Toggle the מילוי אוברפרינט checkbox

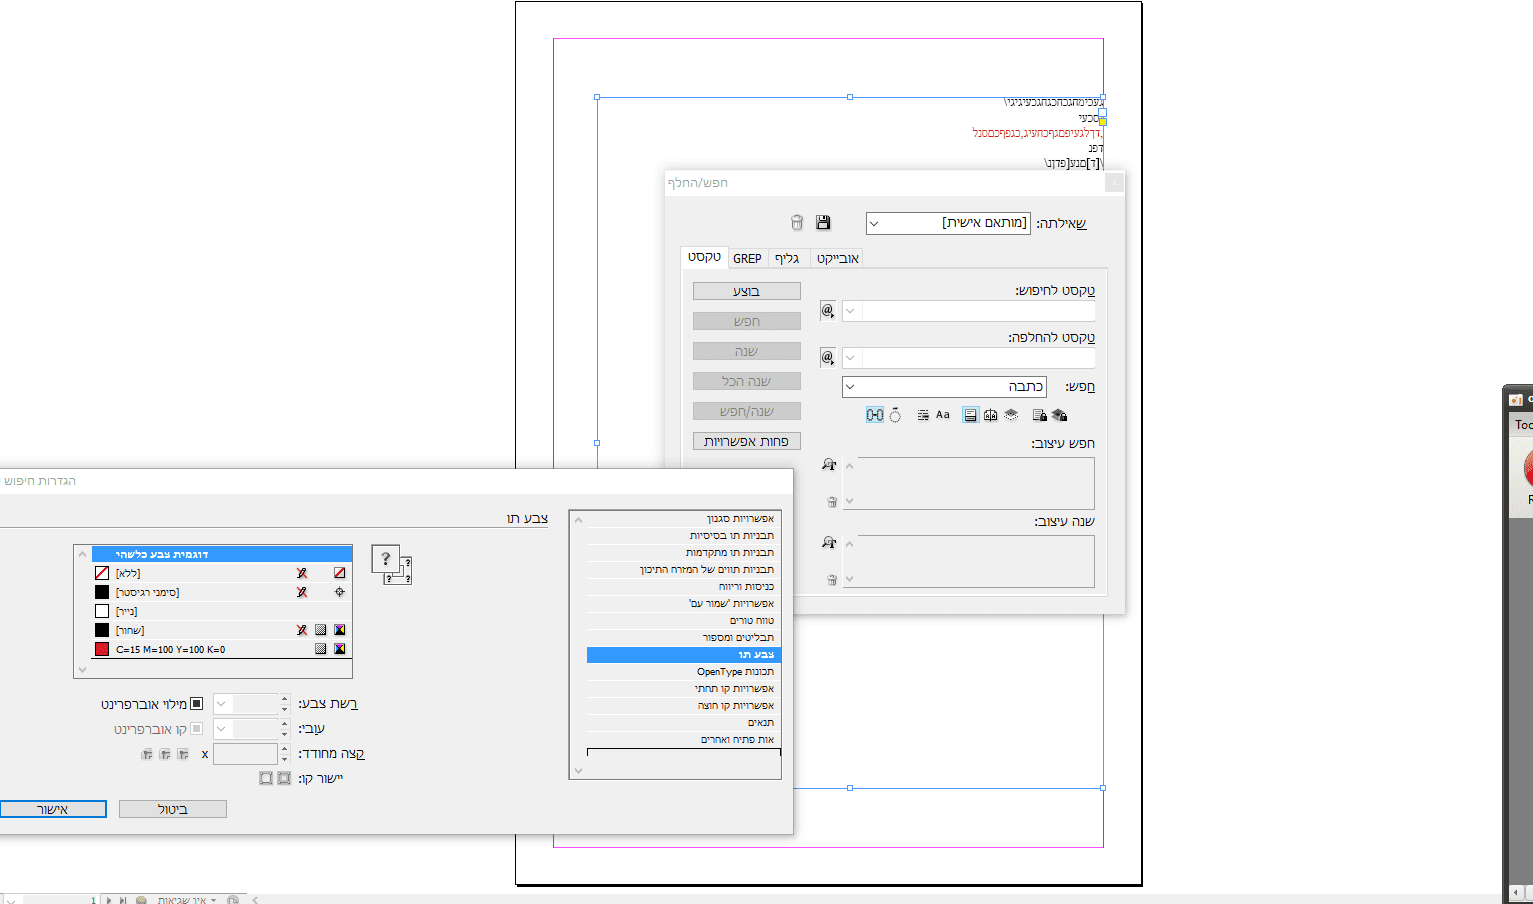197,704
